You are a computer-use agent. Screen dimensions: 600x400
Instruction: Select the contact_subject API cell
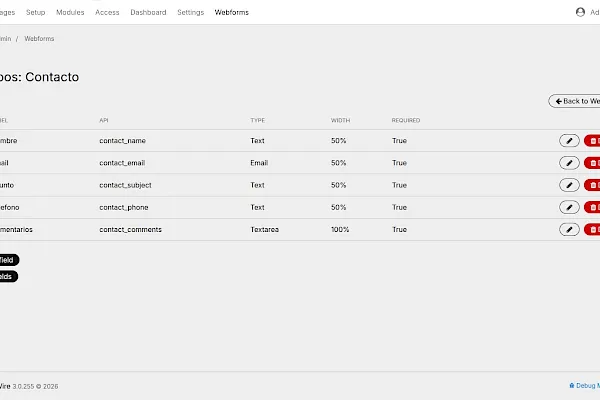[125, 185]
